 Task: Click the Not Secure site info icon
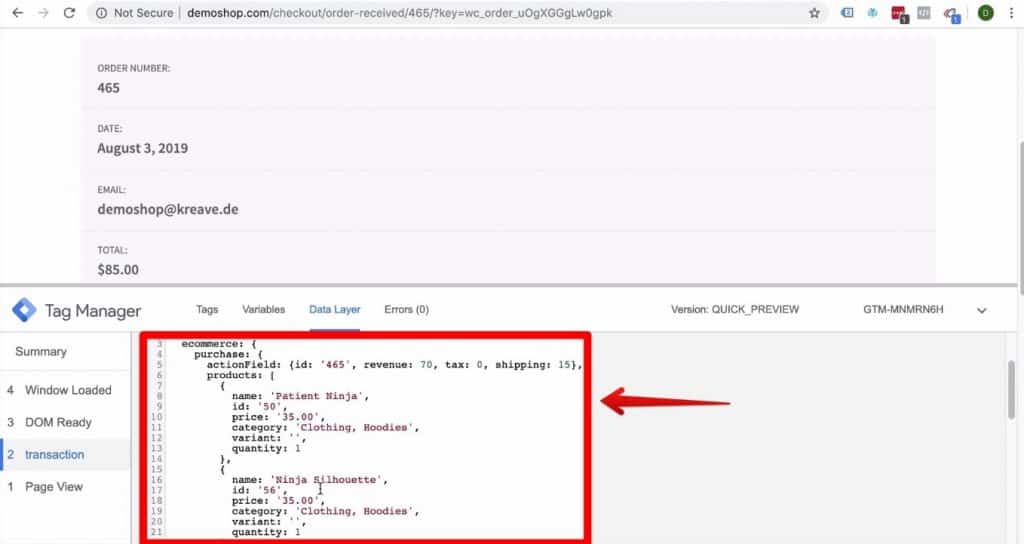[102, 13]
